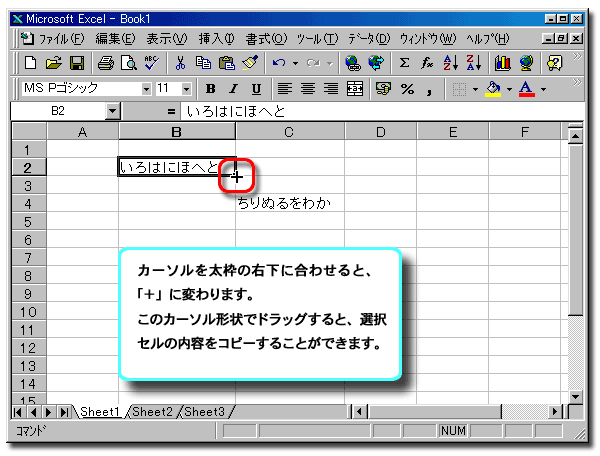Screen dimensions: 600x456
Task: Open the ファイル(F) menu
Action: 62,39
